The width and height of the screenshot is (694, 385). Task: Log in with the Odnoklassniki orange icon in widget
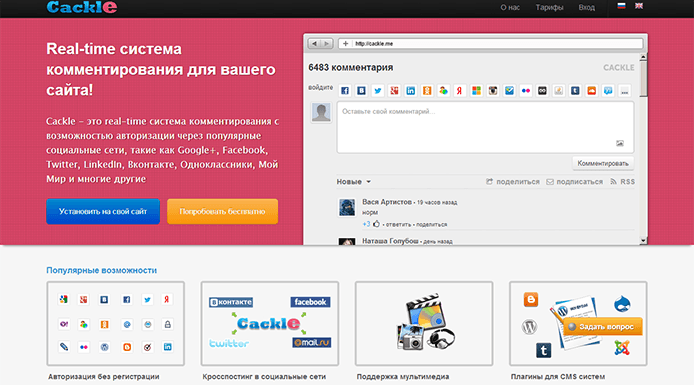coord(427,91)
